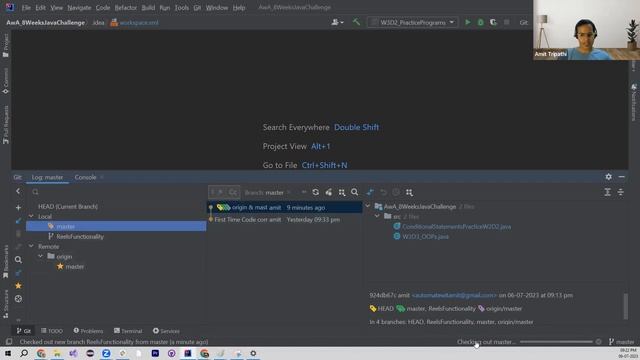Viewport: 640px width, 360px height.
Task: Click the Delete Branch trash icon
Action: click(x=18, y=233)
